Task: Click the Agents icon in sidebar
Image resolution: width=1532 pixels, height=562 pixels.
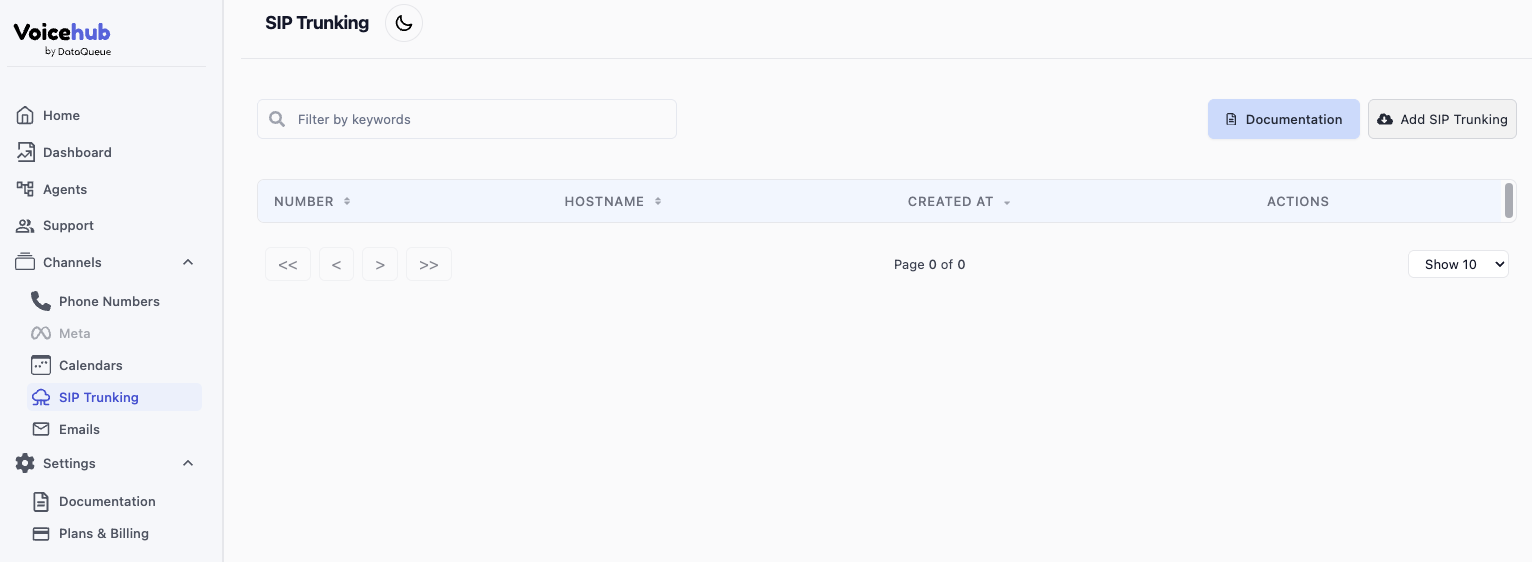Action: [26, 189]
